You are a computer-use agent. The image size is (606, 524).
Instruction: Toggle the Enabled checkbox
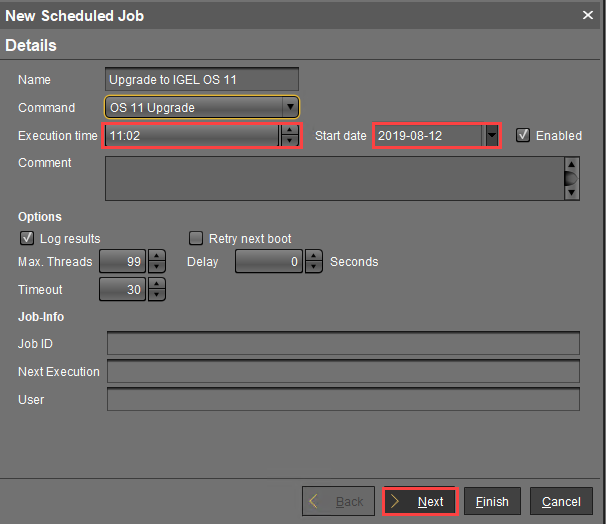pyautogui.click(x=523, y=135)
